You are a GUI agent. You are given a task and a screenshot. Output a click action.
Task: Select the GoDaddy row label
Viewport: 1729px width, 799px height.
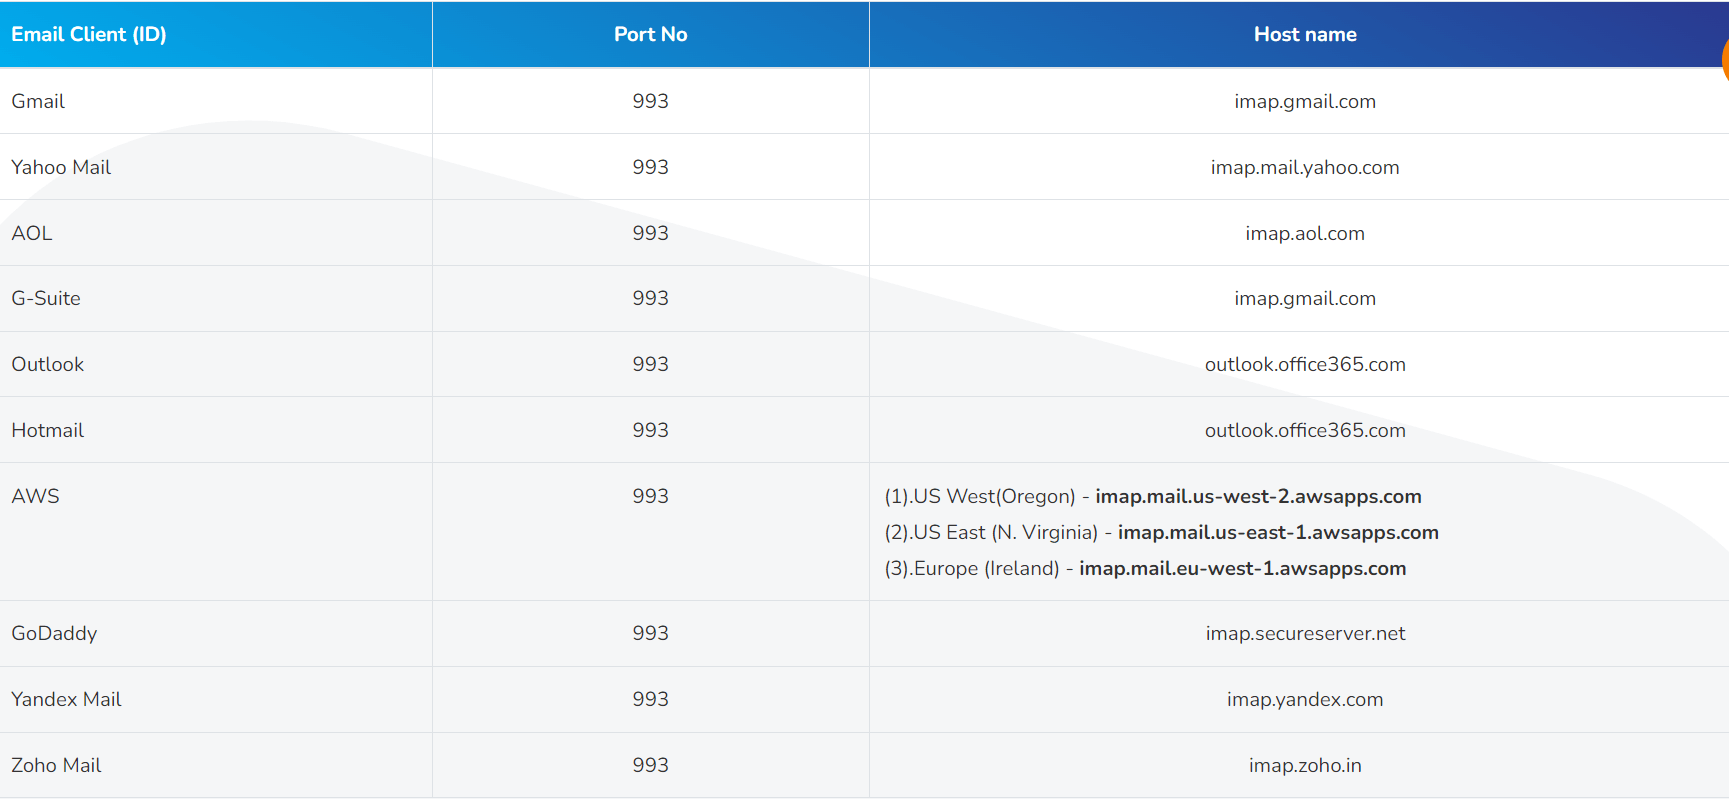pyautogui.click(x=54, y=633)
